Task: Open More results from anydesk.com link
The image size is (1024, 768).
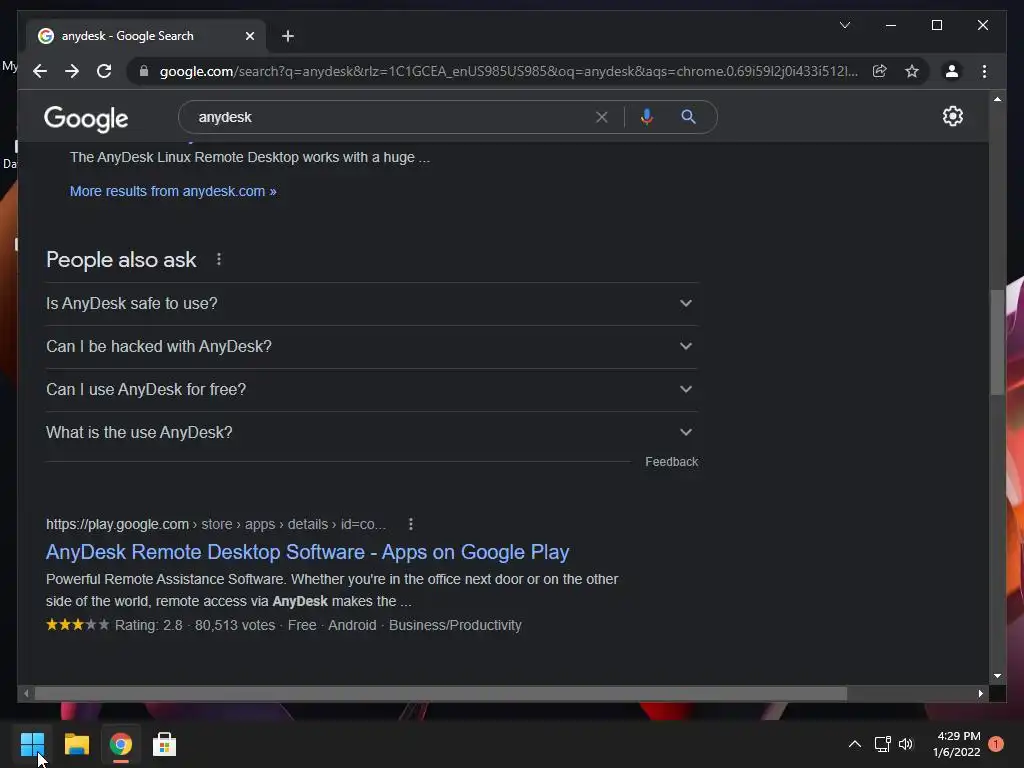Action: [173, 191]
